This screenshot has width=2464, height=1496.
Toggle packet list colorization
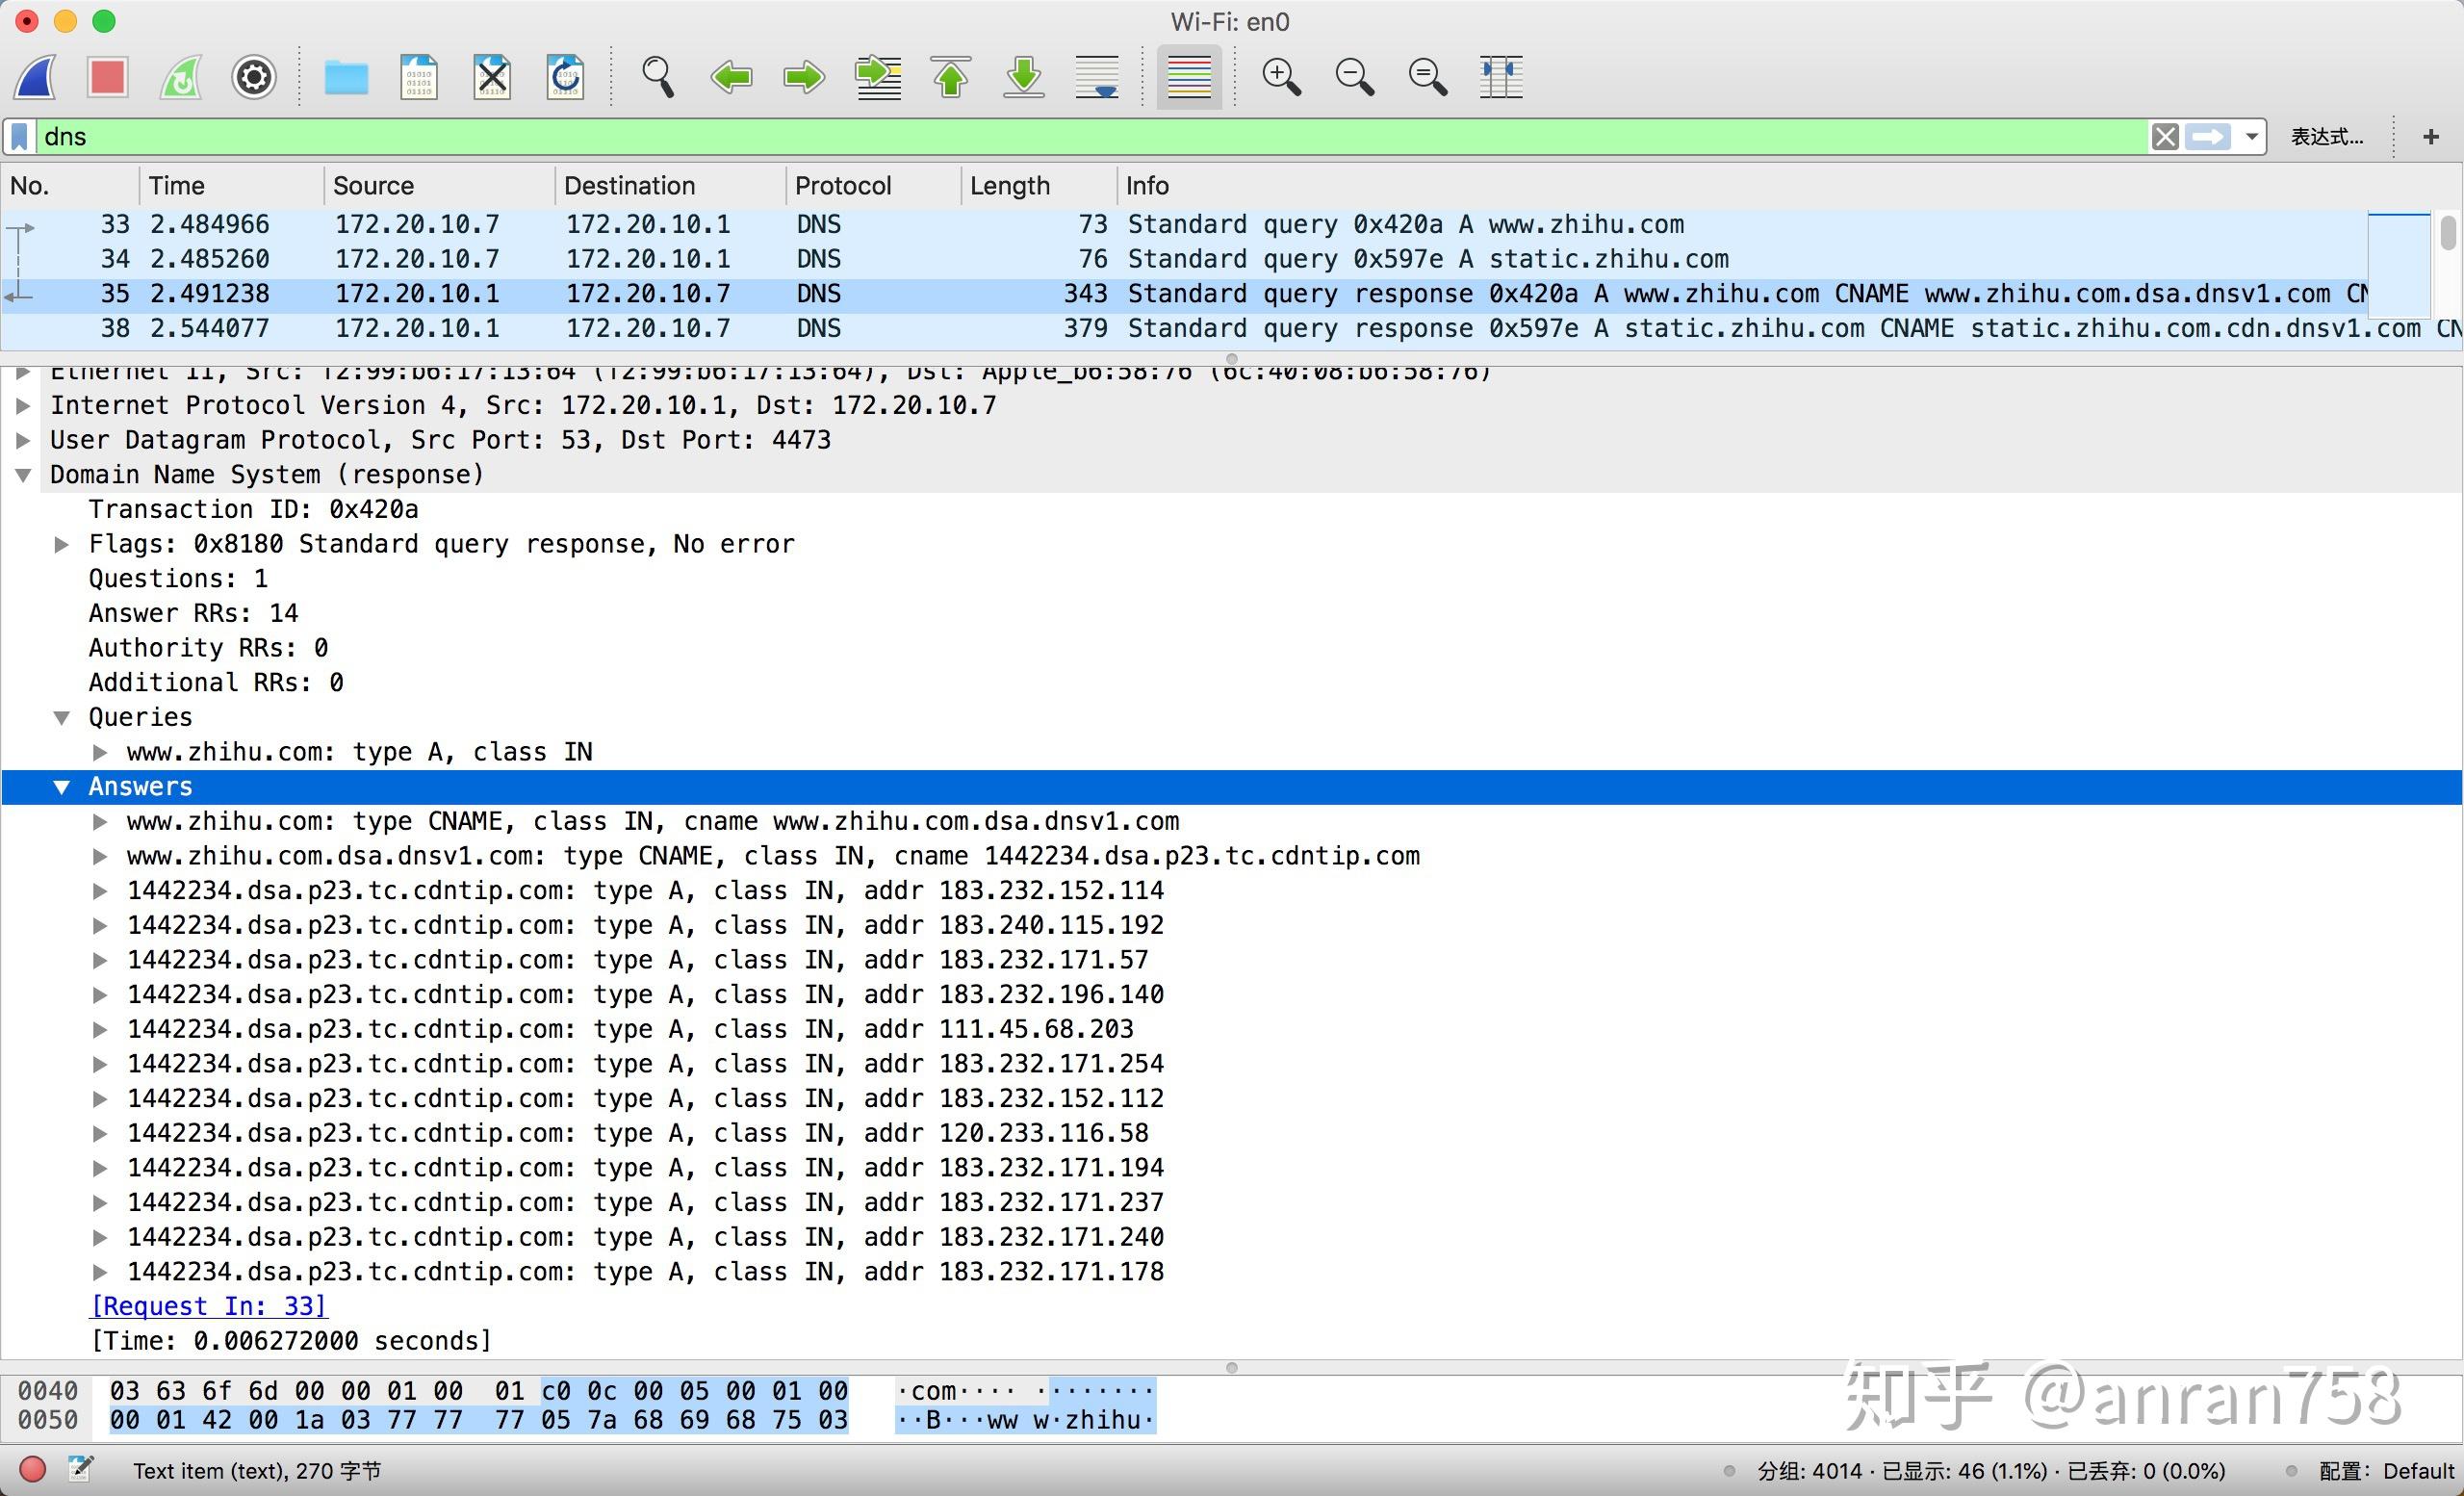point(1189,77)
